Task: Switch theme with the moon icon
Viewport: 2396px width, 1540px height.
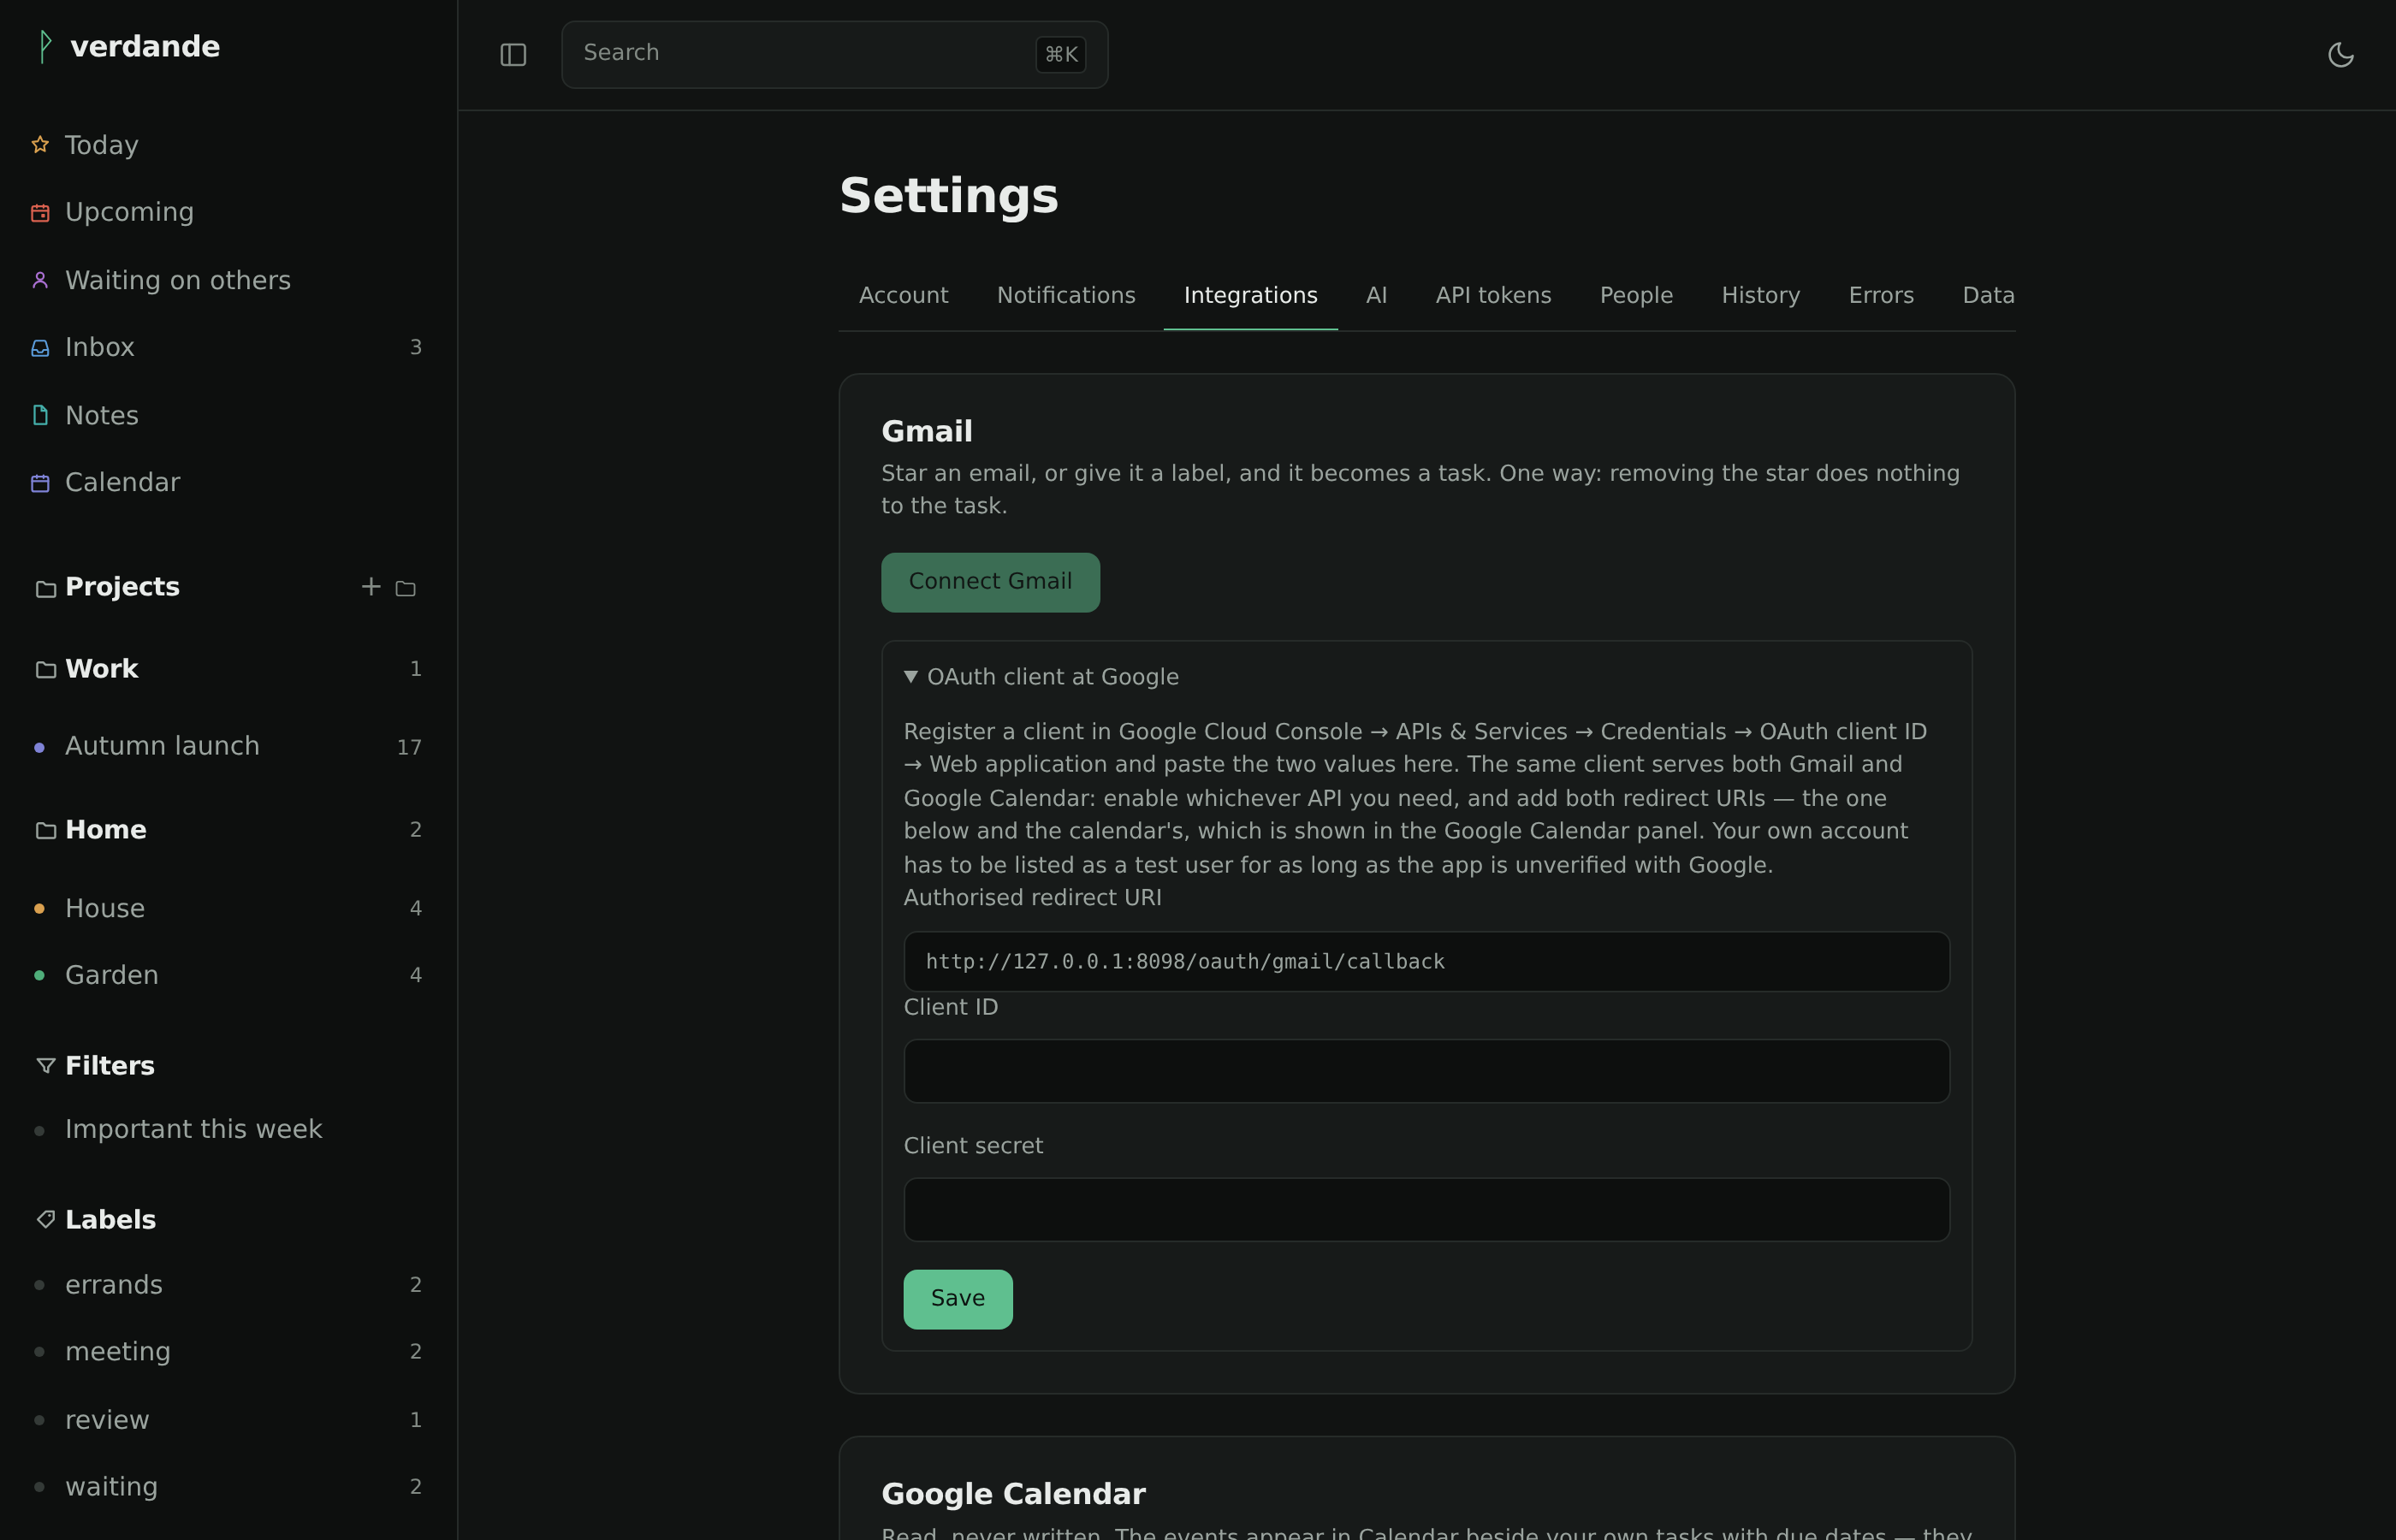Action: (x=2340, y=55)
